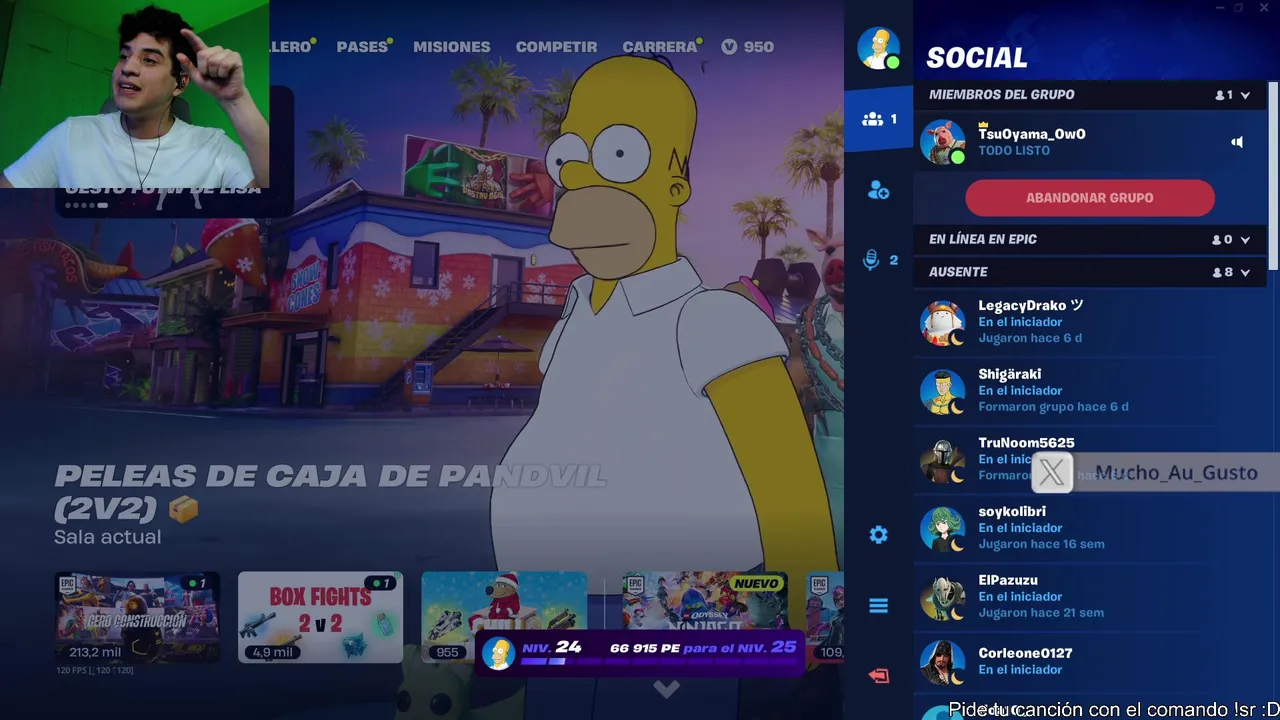Mute TsuOyama_OwO with speaker icon
The width and height of the screenshot is (1280, 720).
pyautogui.click(x=1237, y=142)
